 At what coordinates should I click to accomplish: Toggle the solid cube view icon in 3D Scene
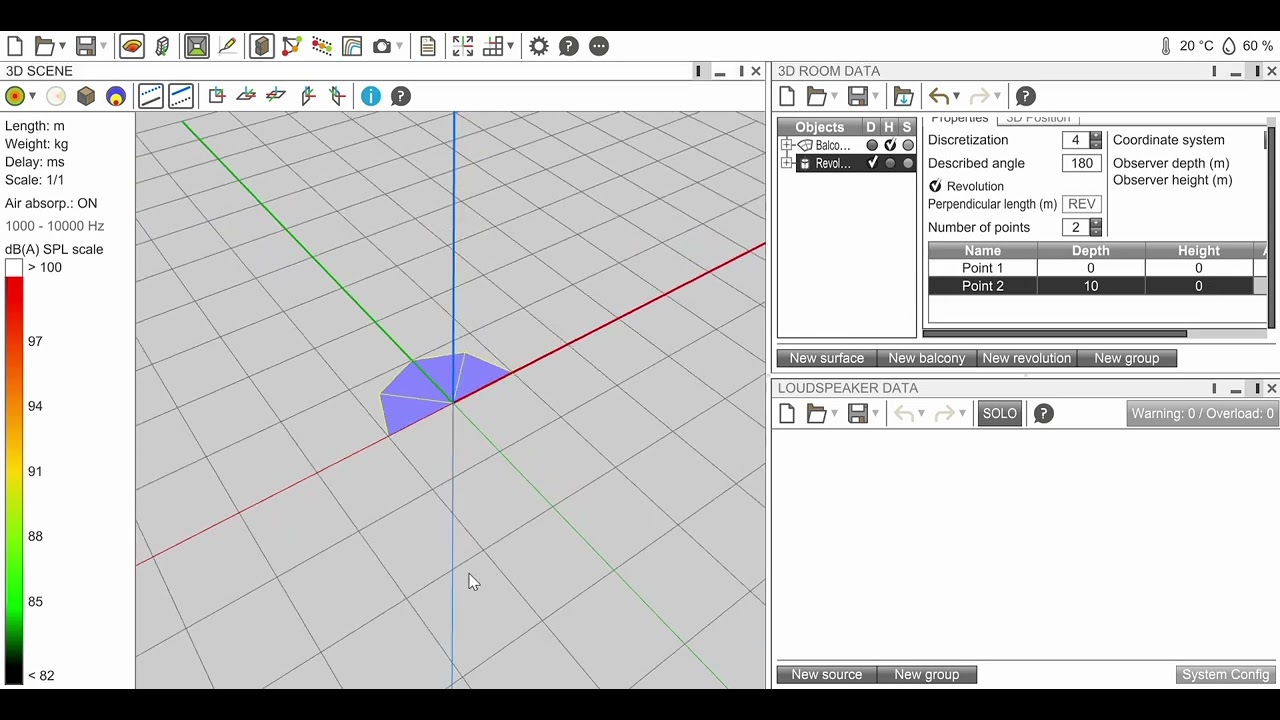click(x=86, y=96)
